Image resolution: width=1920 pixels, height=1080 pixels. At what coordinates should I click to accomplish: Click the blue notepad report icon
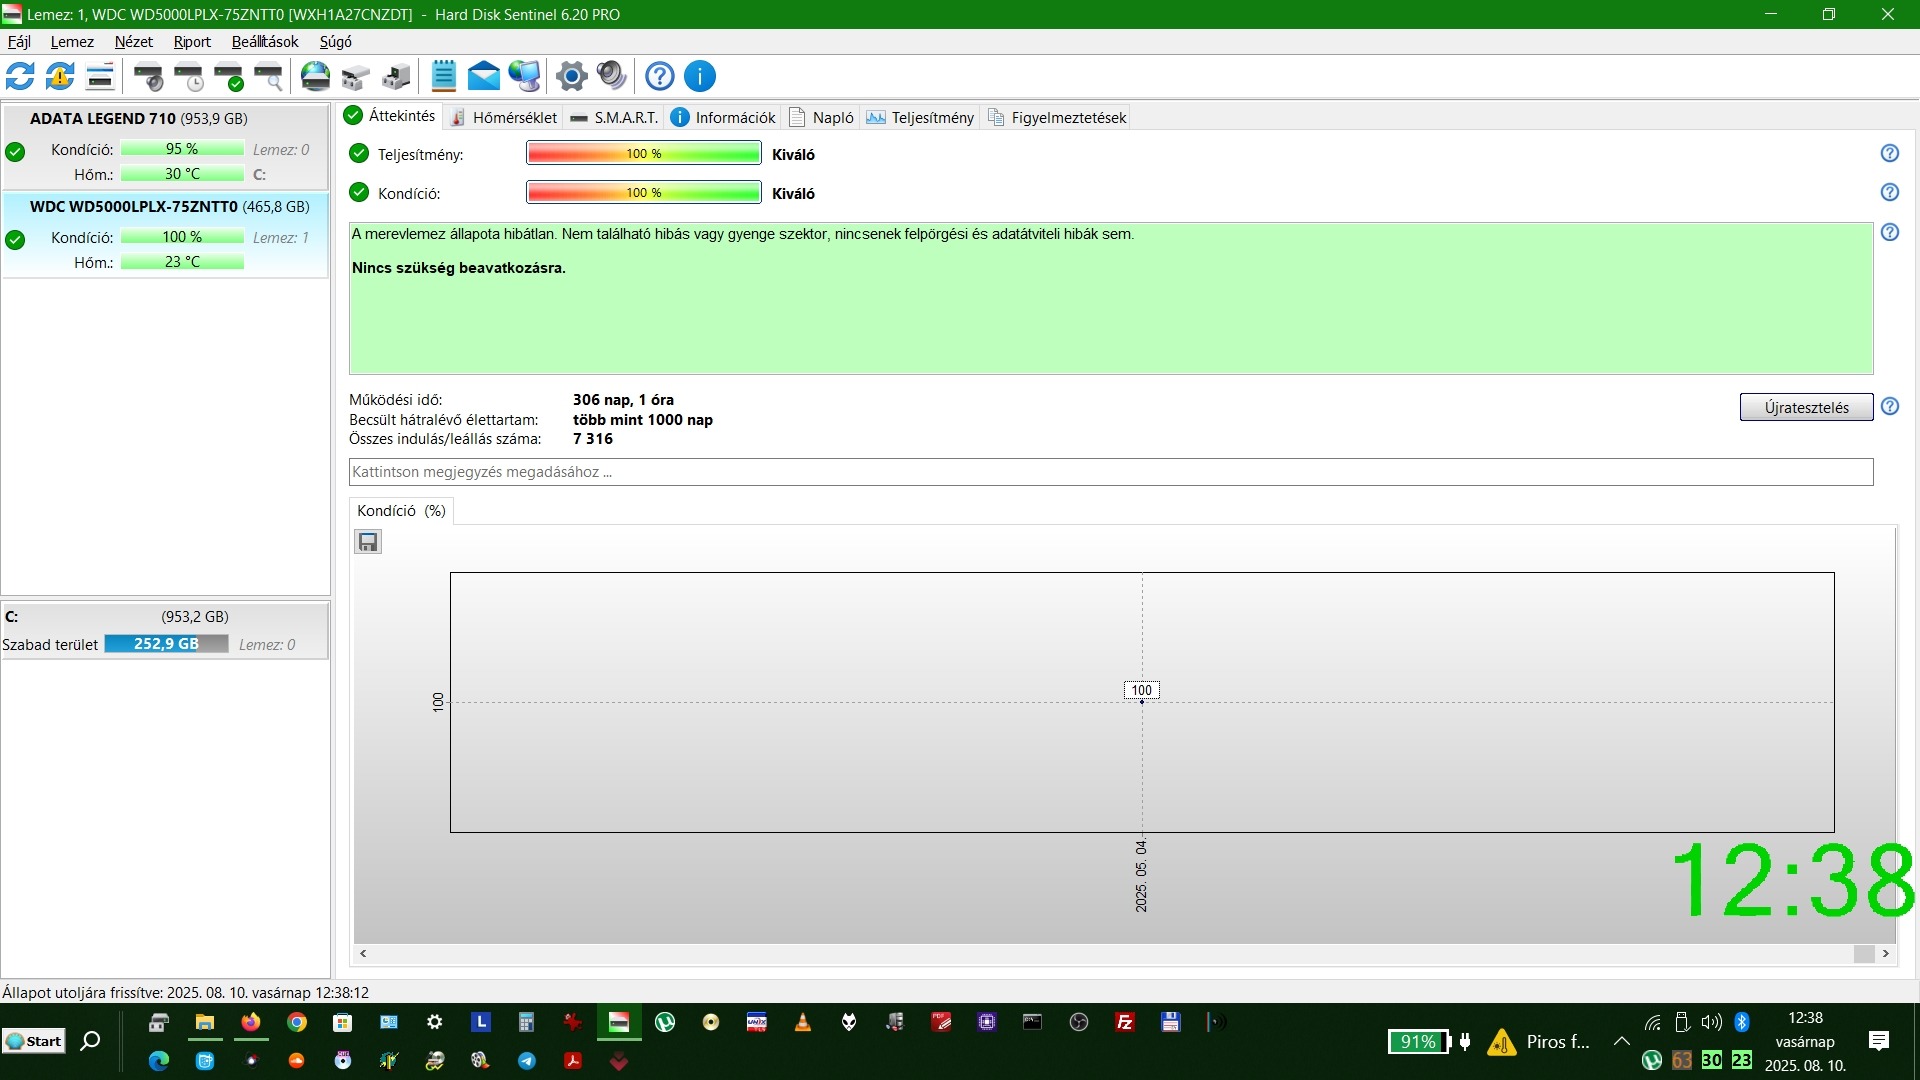[443, 76]
